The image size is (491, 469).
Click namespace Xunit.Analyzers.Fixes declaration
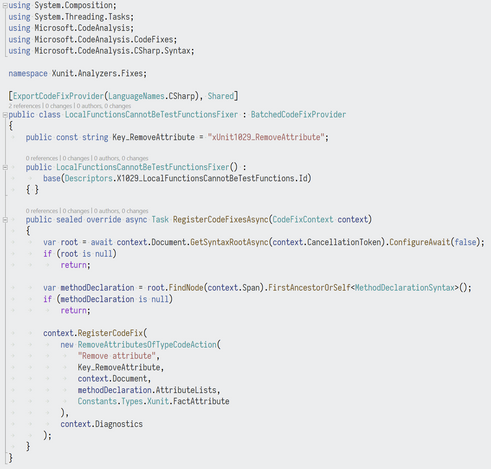(x=77, y=74)
